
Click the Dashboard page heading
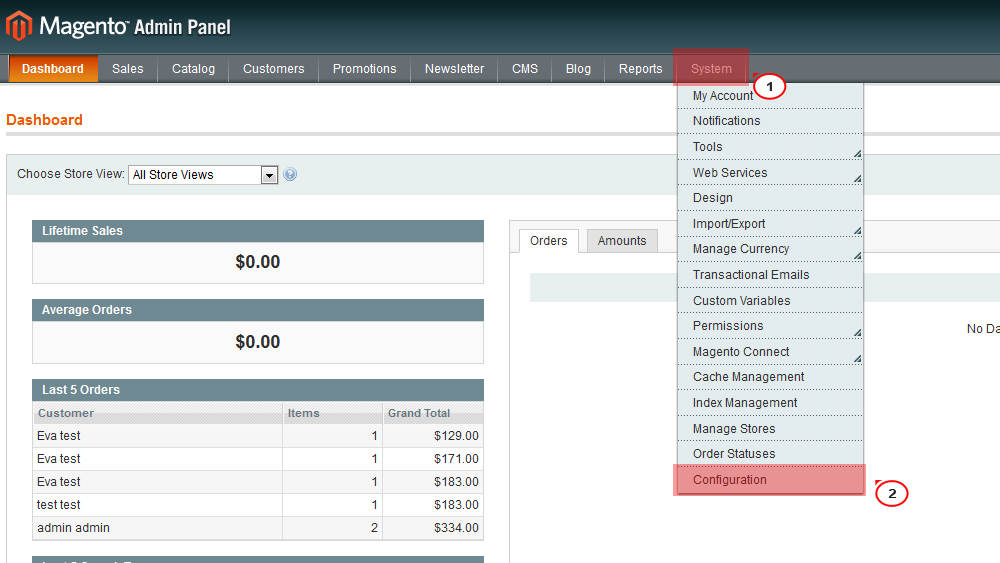click(x=44, y=120)
